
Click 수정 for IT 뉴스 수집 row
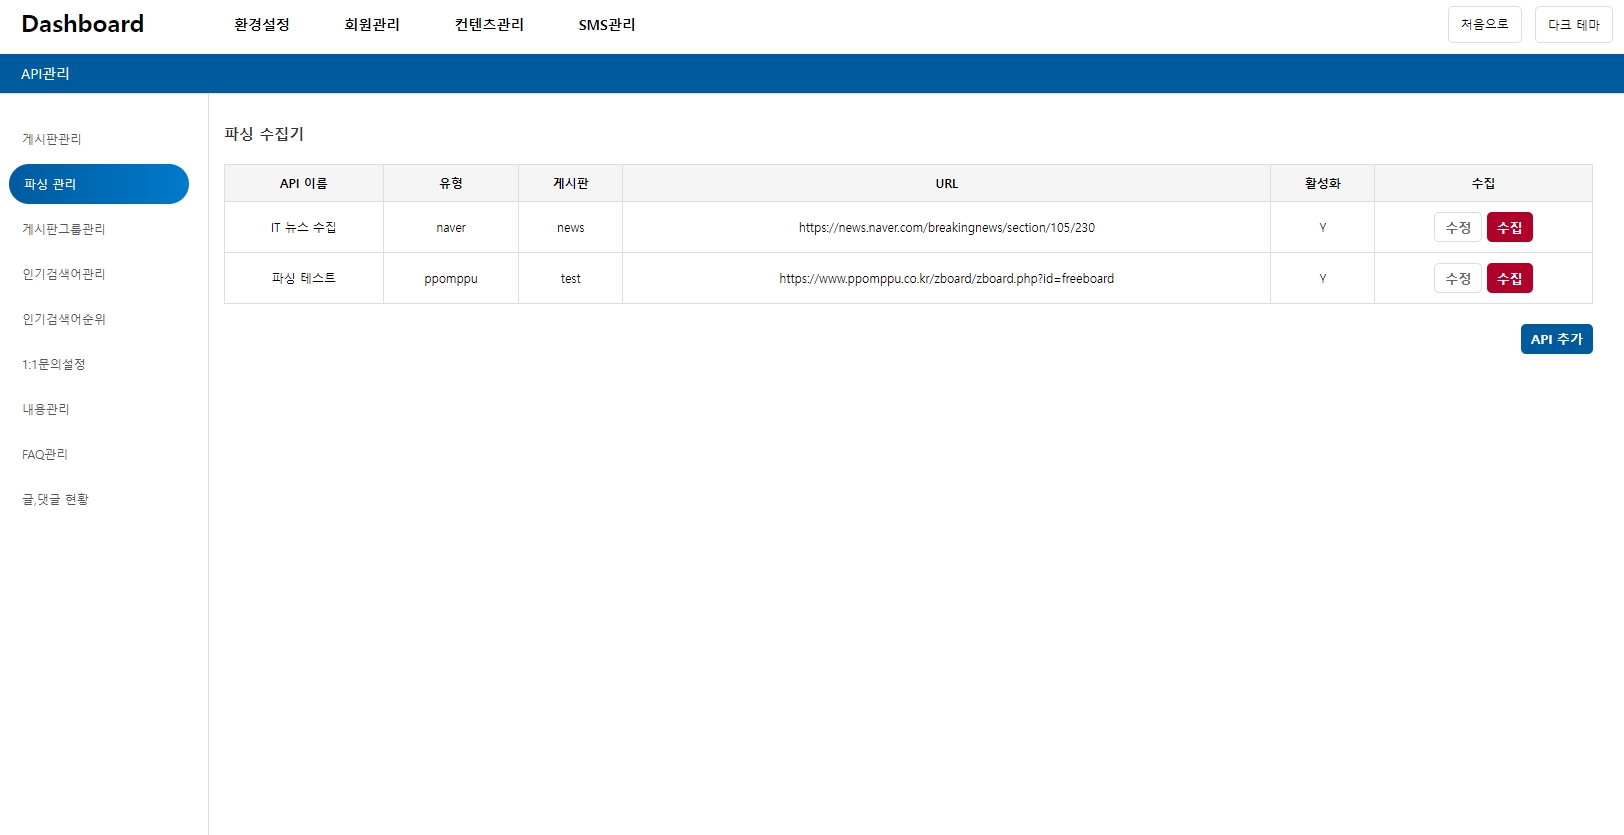pyautogui.click(x=1457, y=227)
